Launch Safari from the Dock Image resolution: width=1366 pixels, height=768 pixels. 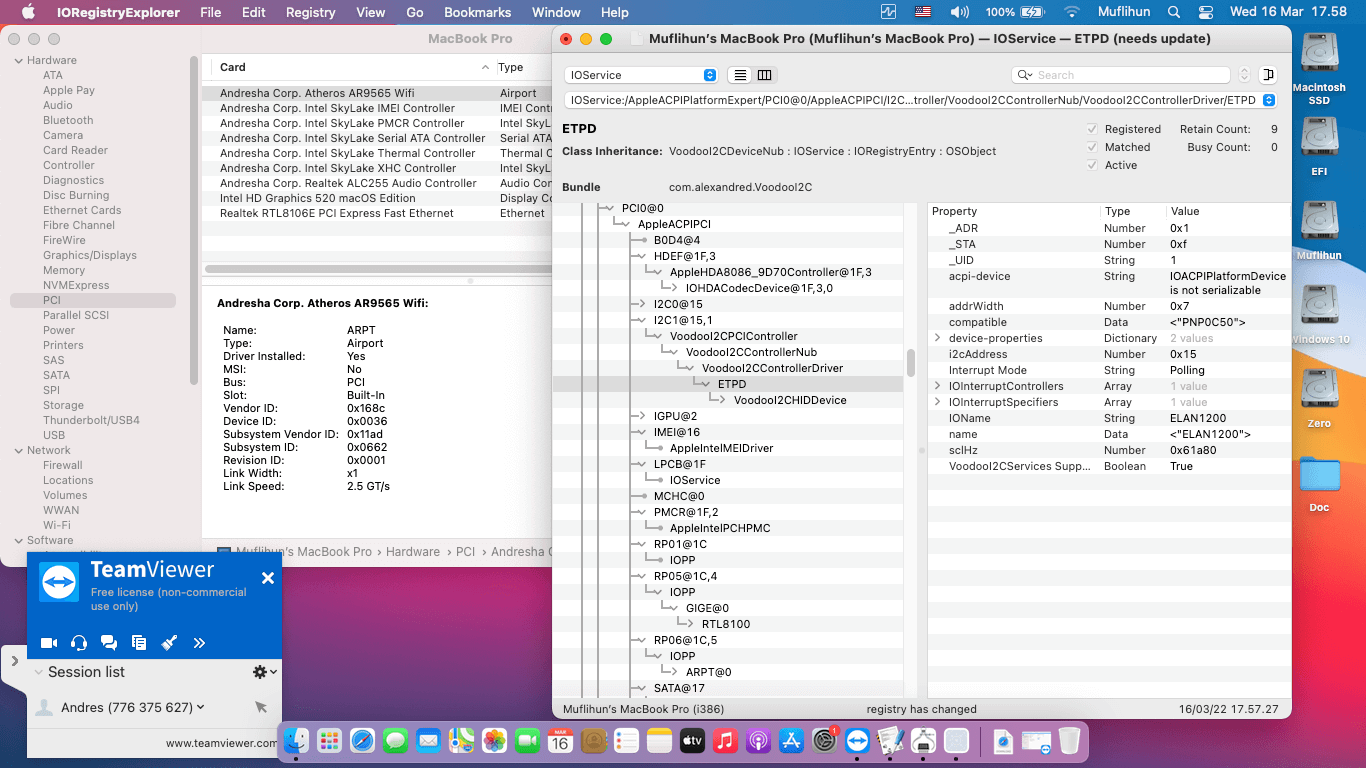tap(362, 741)
